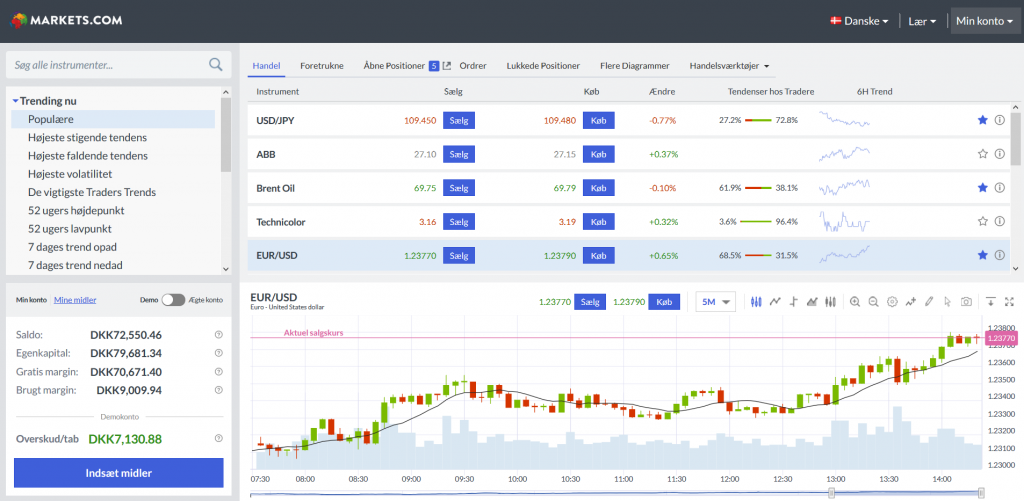Screen dimensions: 1024x501
Task: Click Indsæt midler button
Action: click(119, 473)
